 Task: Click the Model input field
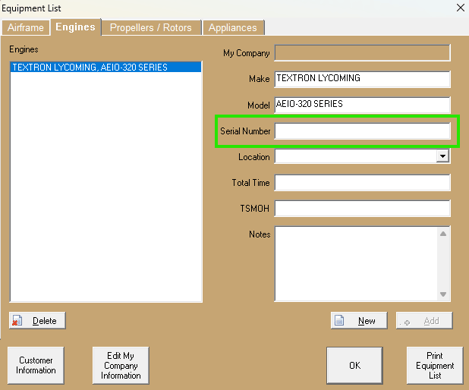(362, 105)
